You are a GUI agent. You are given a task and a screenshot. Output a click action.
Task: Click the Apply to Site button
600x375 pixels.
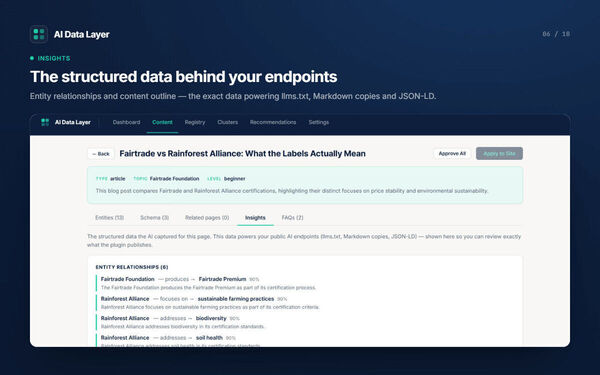(x=499, y=153)
